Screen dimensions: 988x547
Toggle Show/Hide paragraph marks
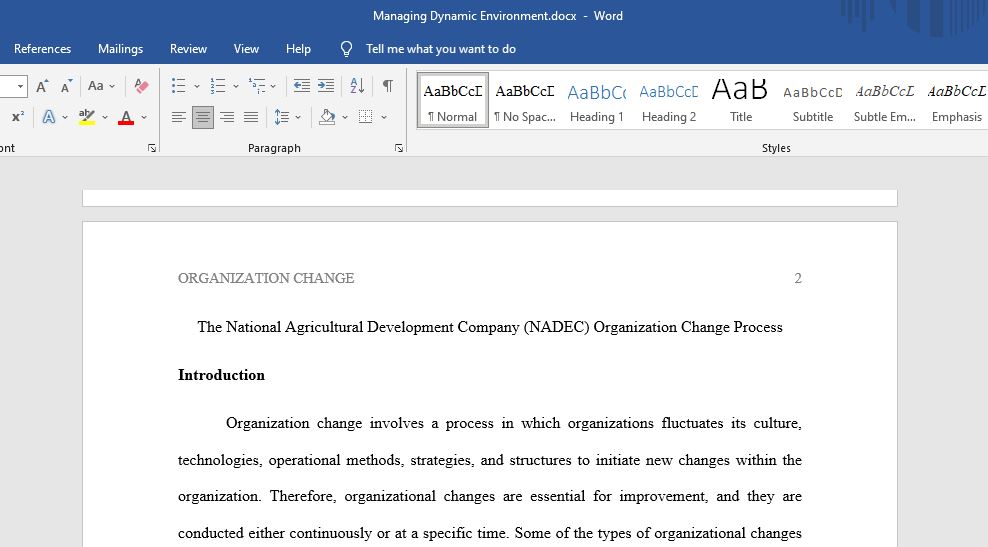click(388, 86)
